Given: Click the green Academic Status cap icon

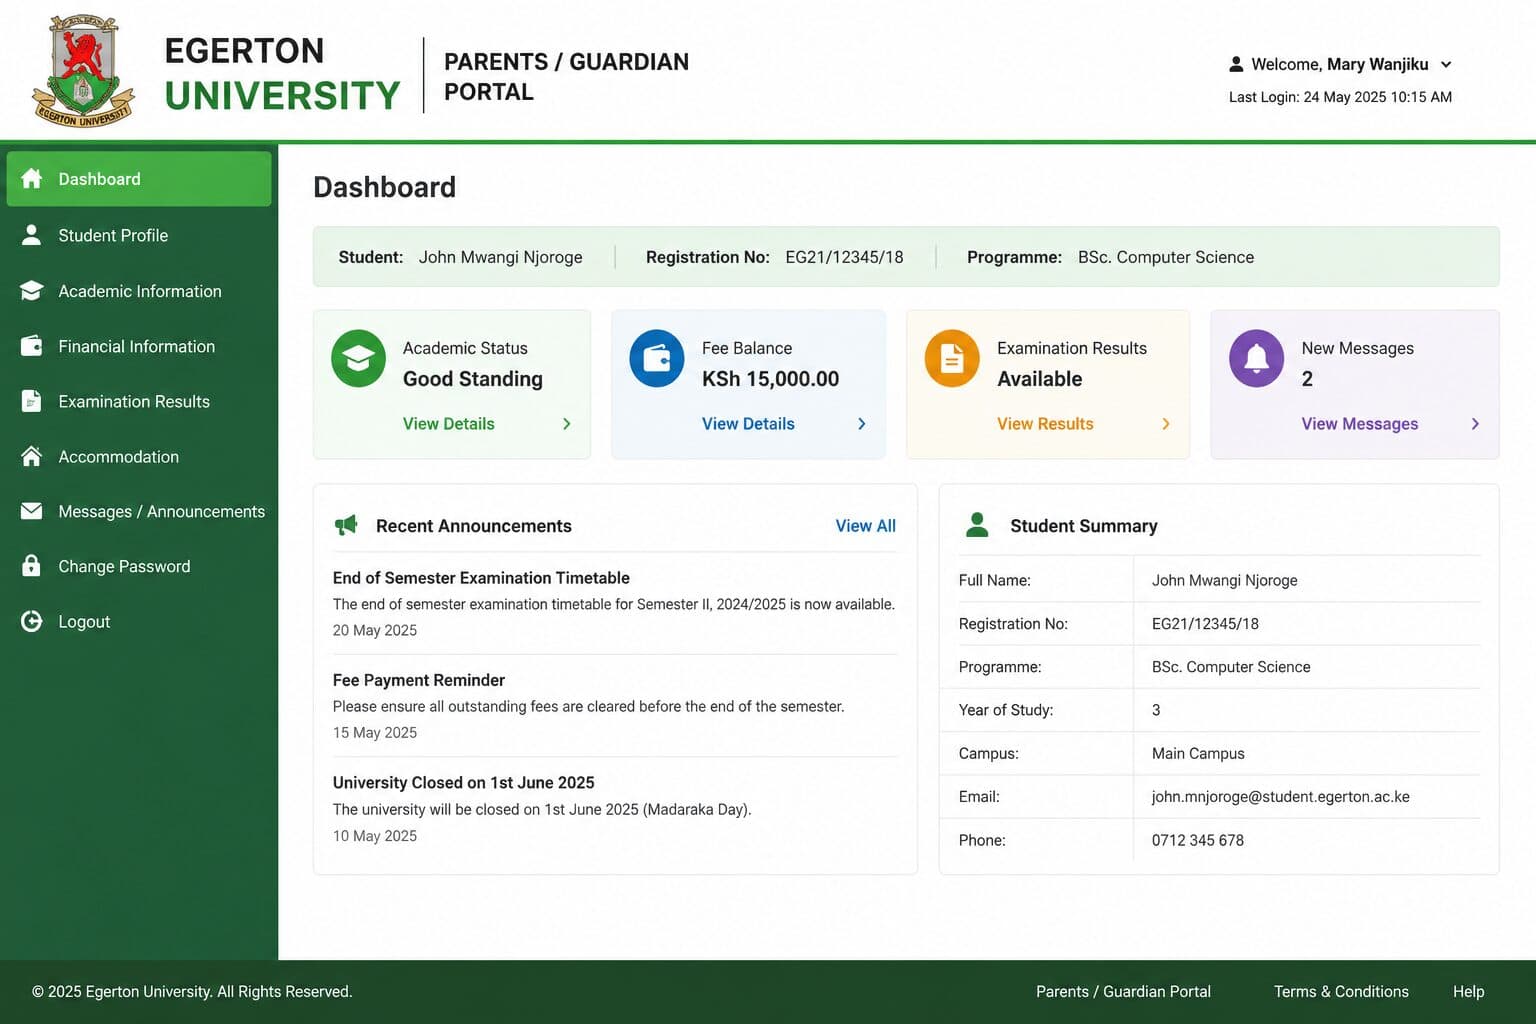Looking at the screenshot, I should click(x=358, y=358).
